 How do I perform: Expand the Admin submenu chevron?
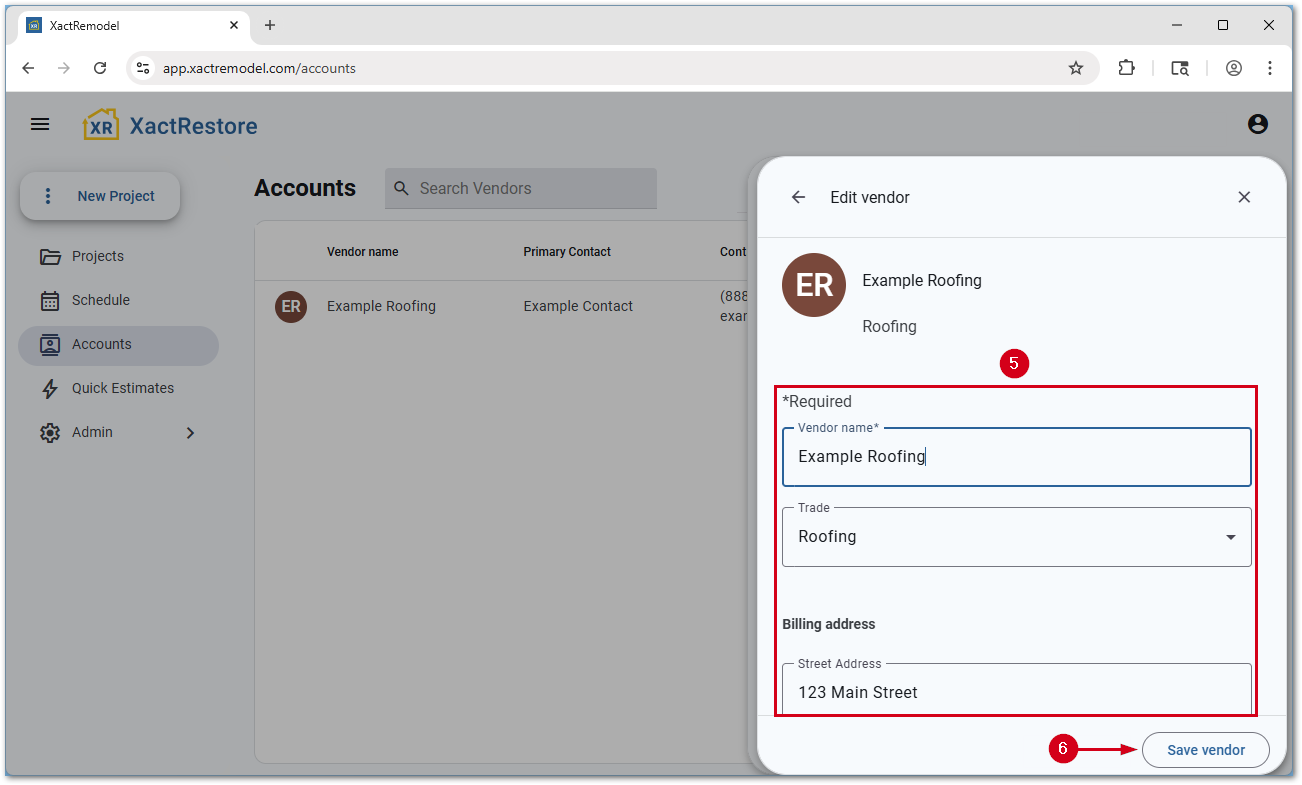tap(190, 433)
